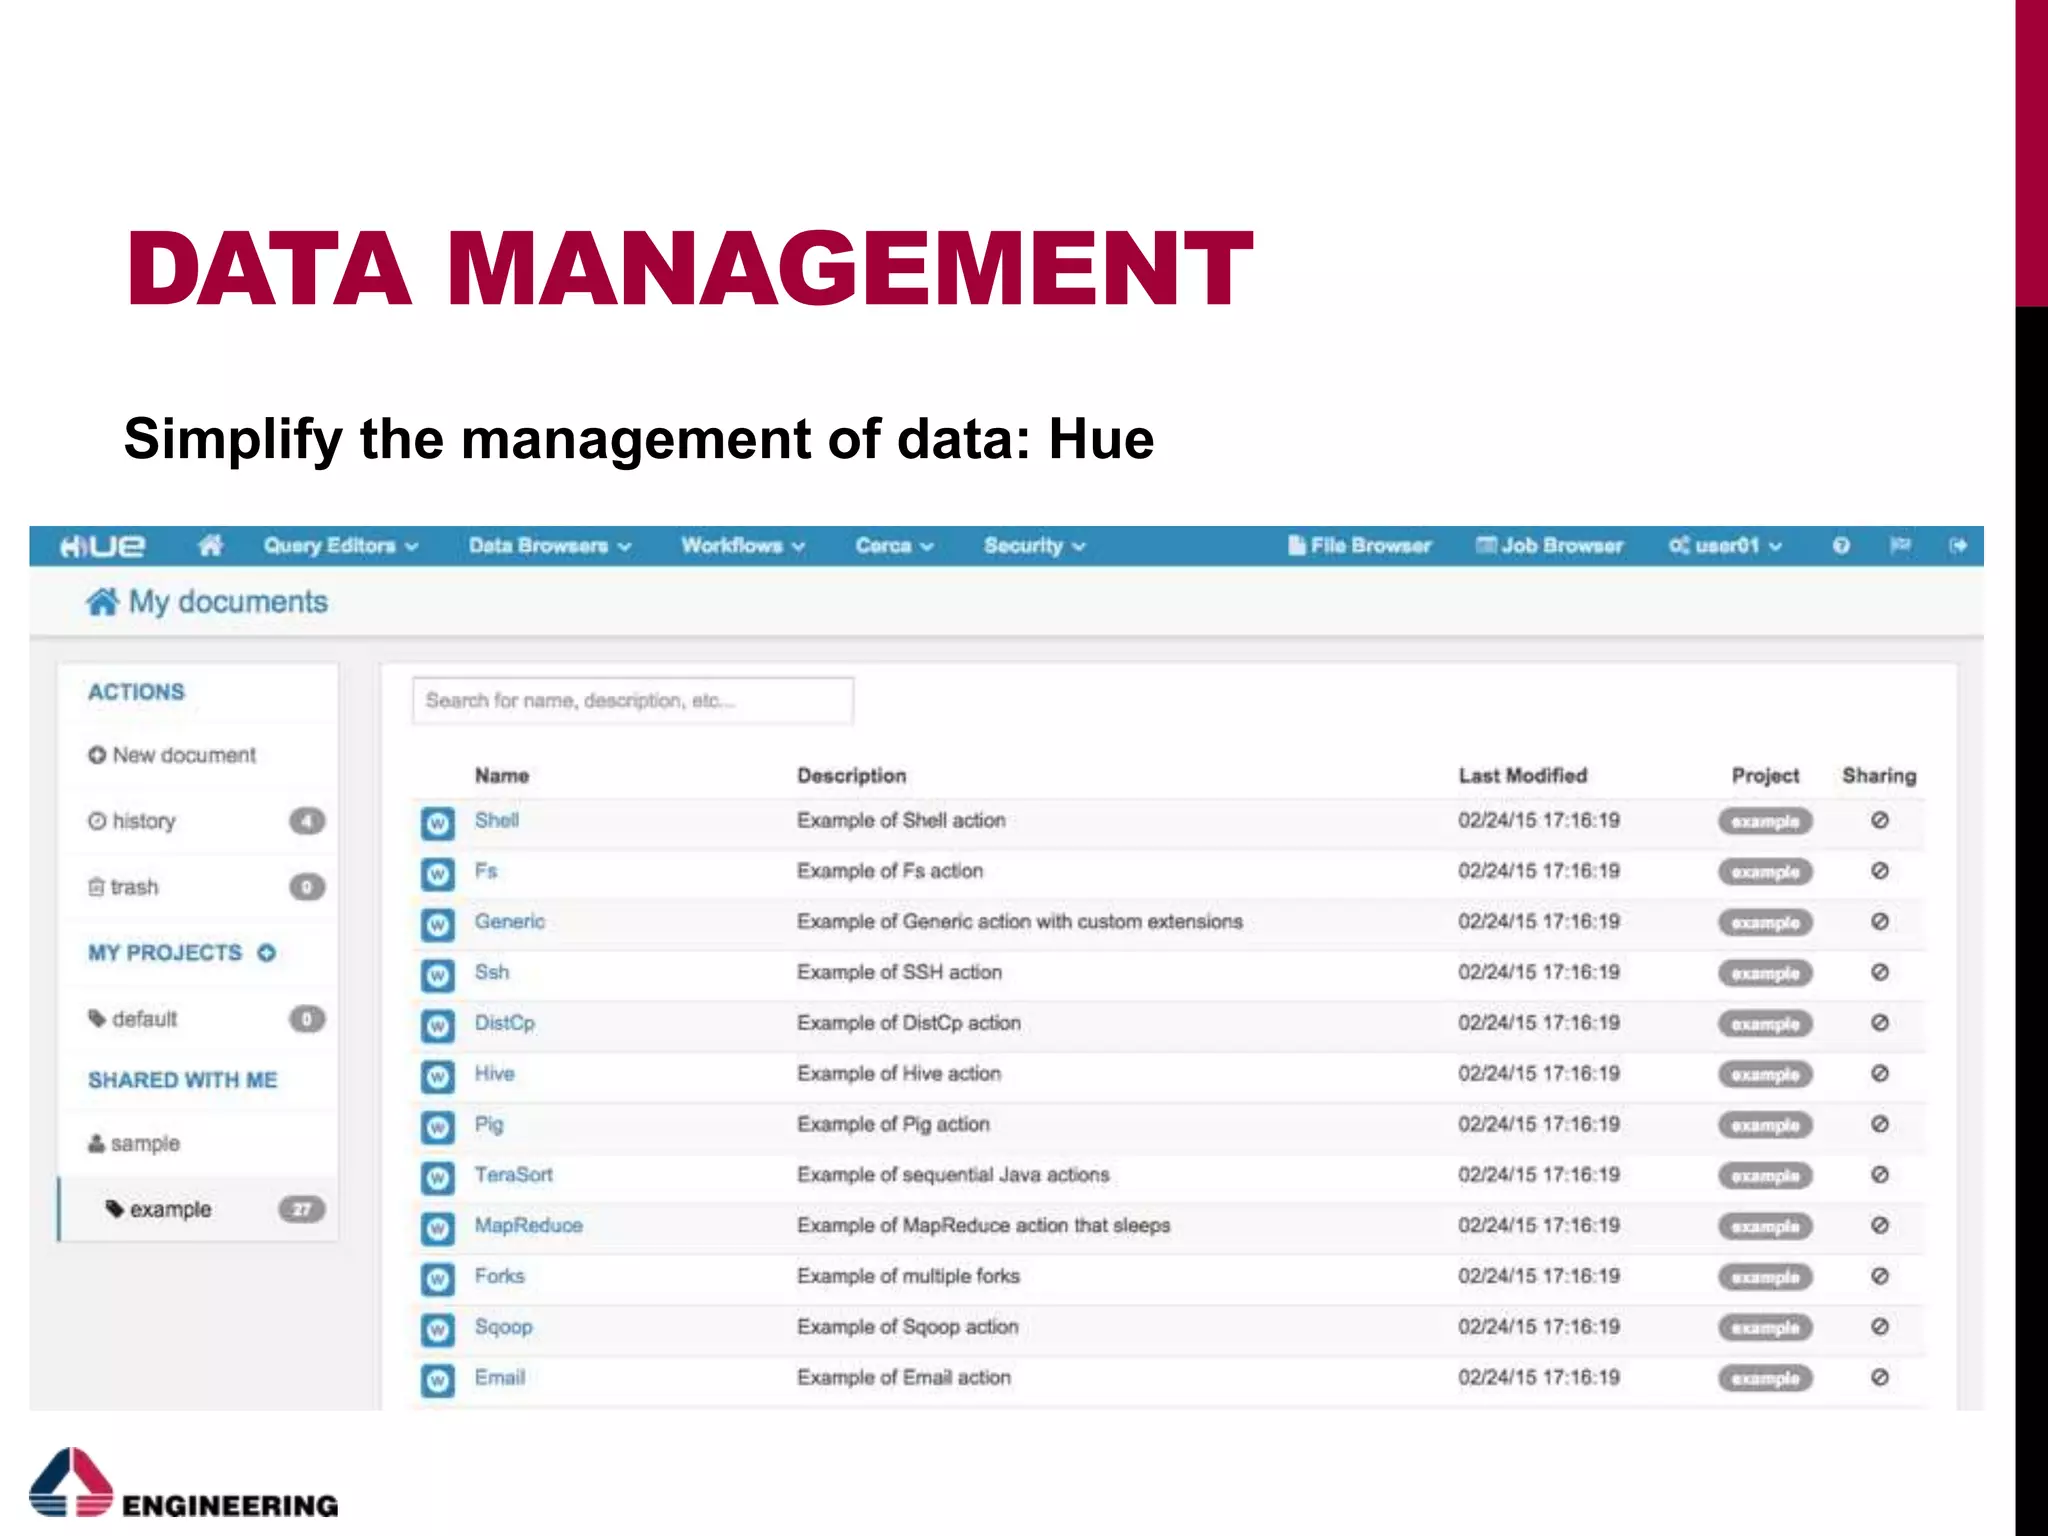Select the example tag
2048x1536 pixels.
coord(198,1209)
